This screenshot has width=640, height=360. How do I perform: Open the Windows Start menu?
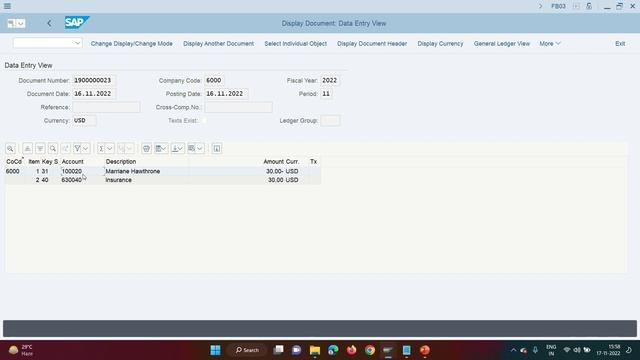pos(216,350)
